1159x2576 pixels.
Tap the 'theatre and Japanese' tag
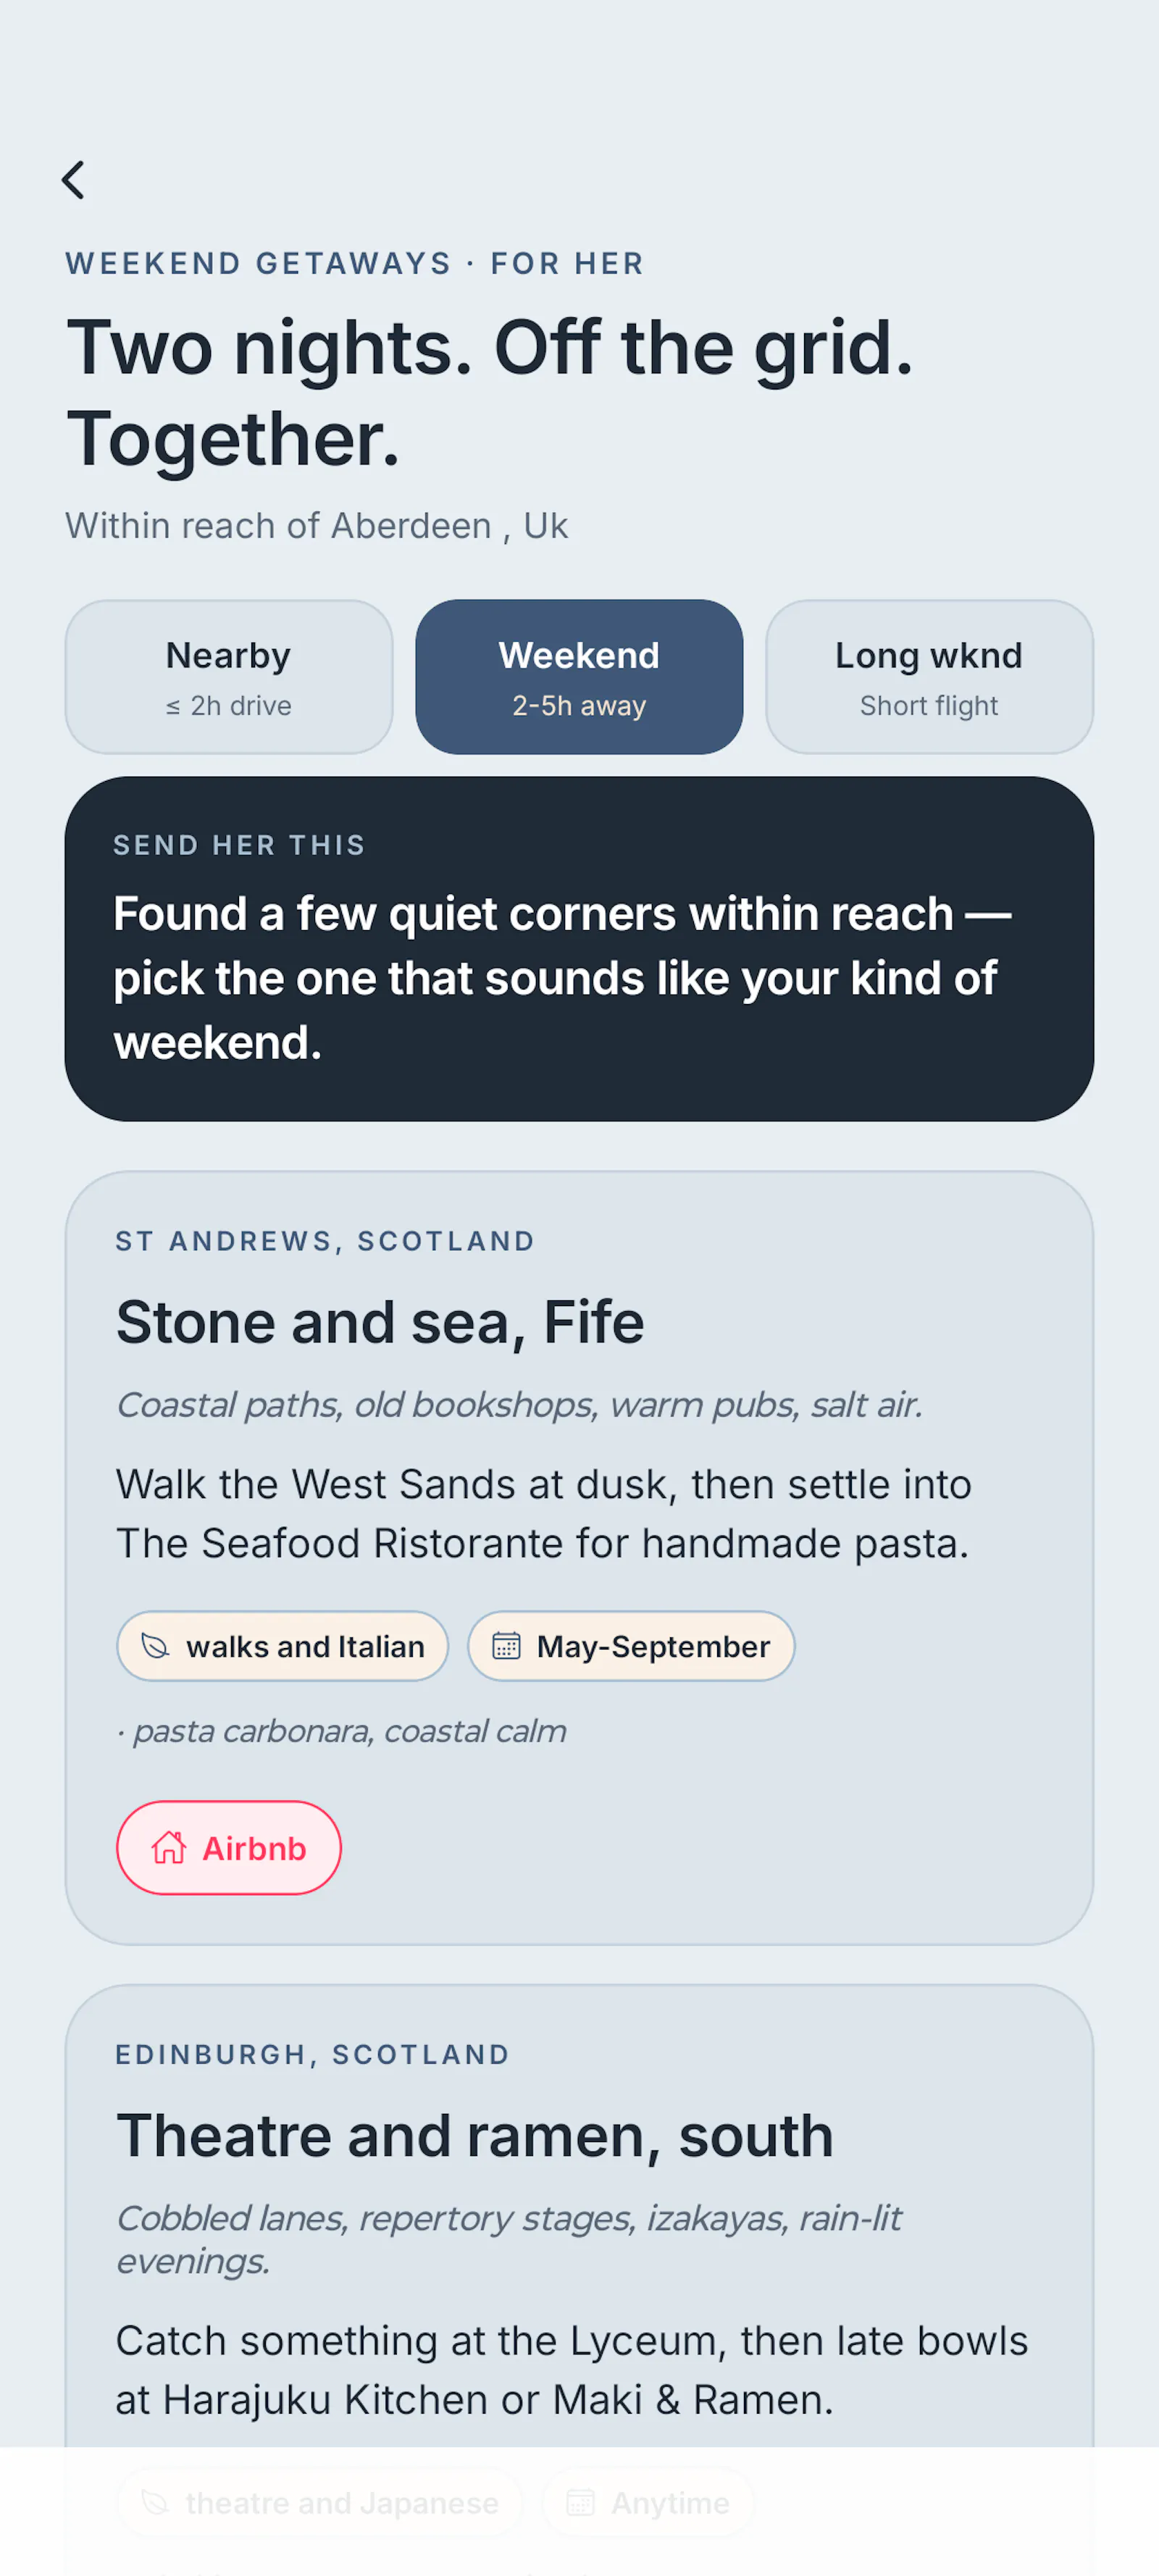(x=320, y=2502)
